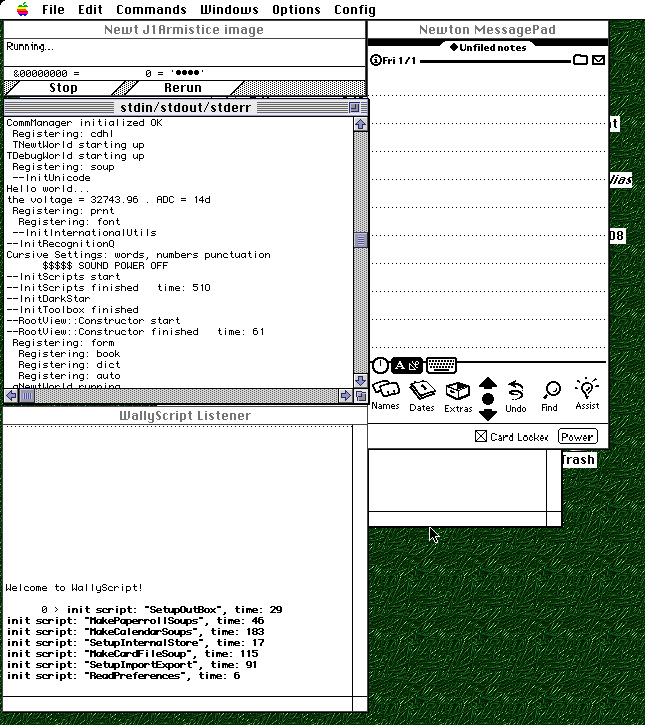Click the Find magnifier icon

point(550,396)
